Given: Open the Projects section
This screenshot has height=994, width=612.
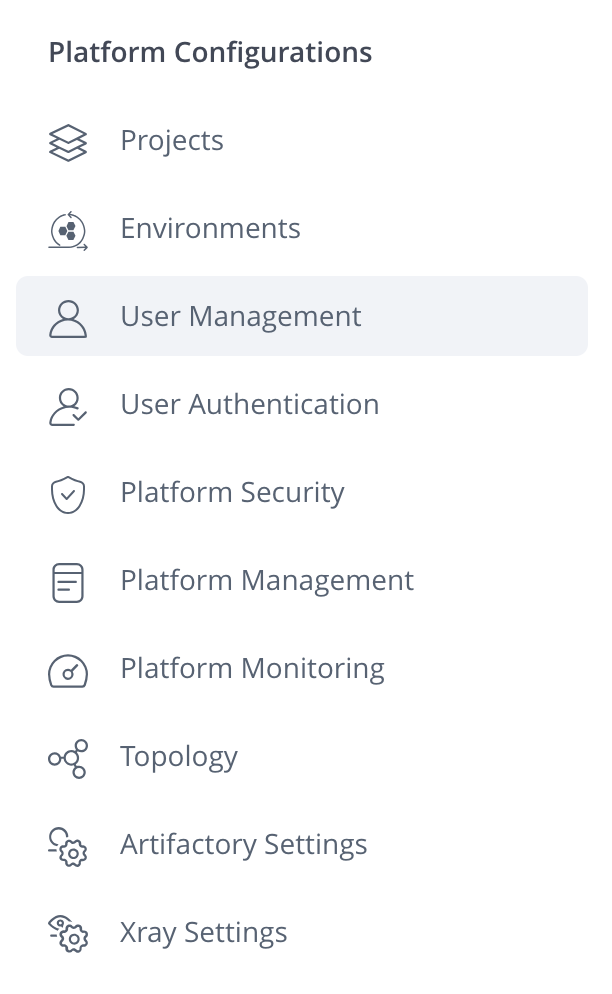Looking at the screenshot, I should pyautogui.click(x=172, y=141).
